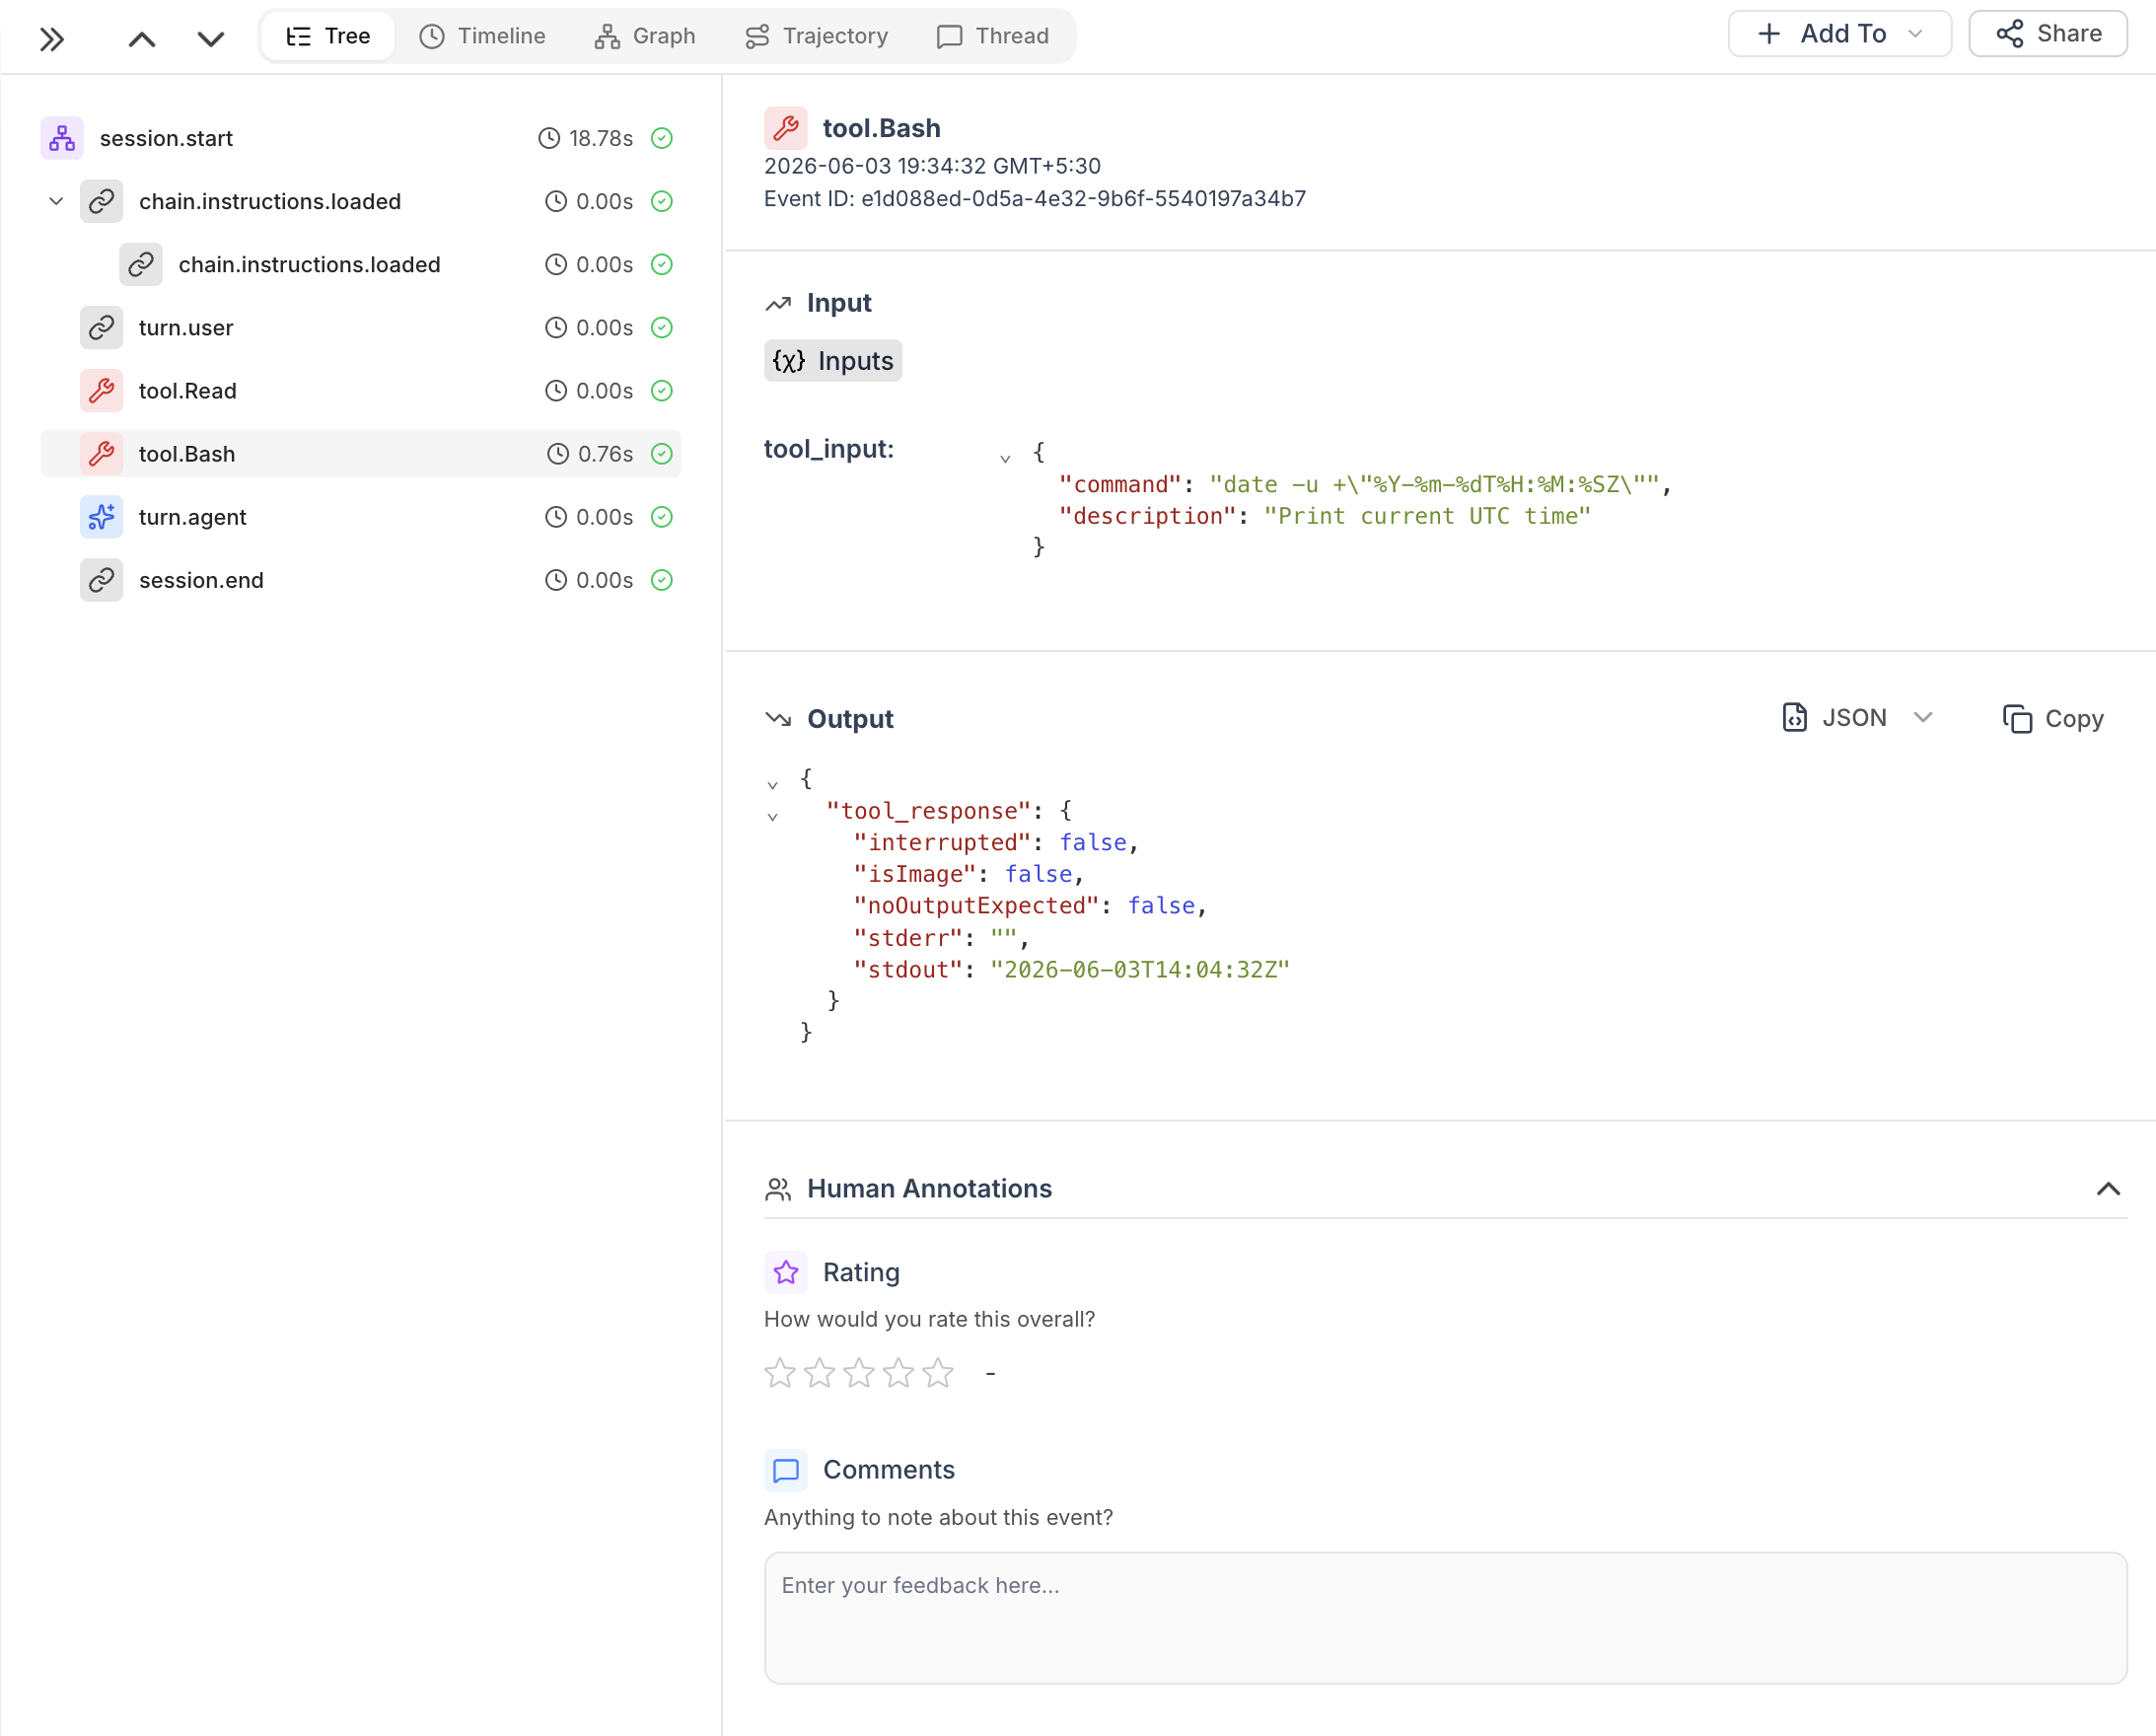Click the session.start success checkmark
The image size is (2156, 1736).
661,138
